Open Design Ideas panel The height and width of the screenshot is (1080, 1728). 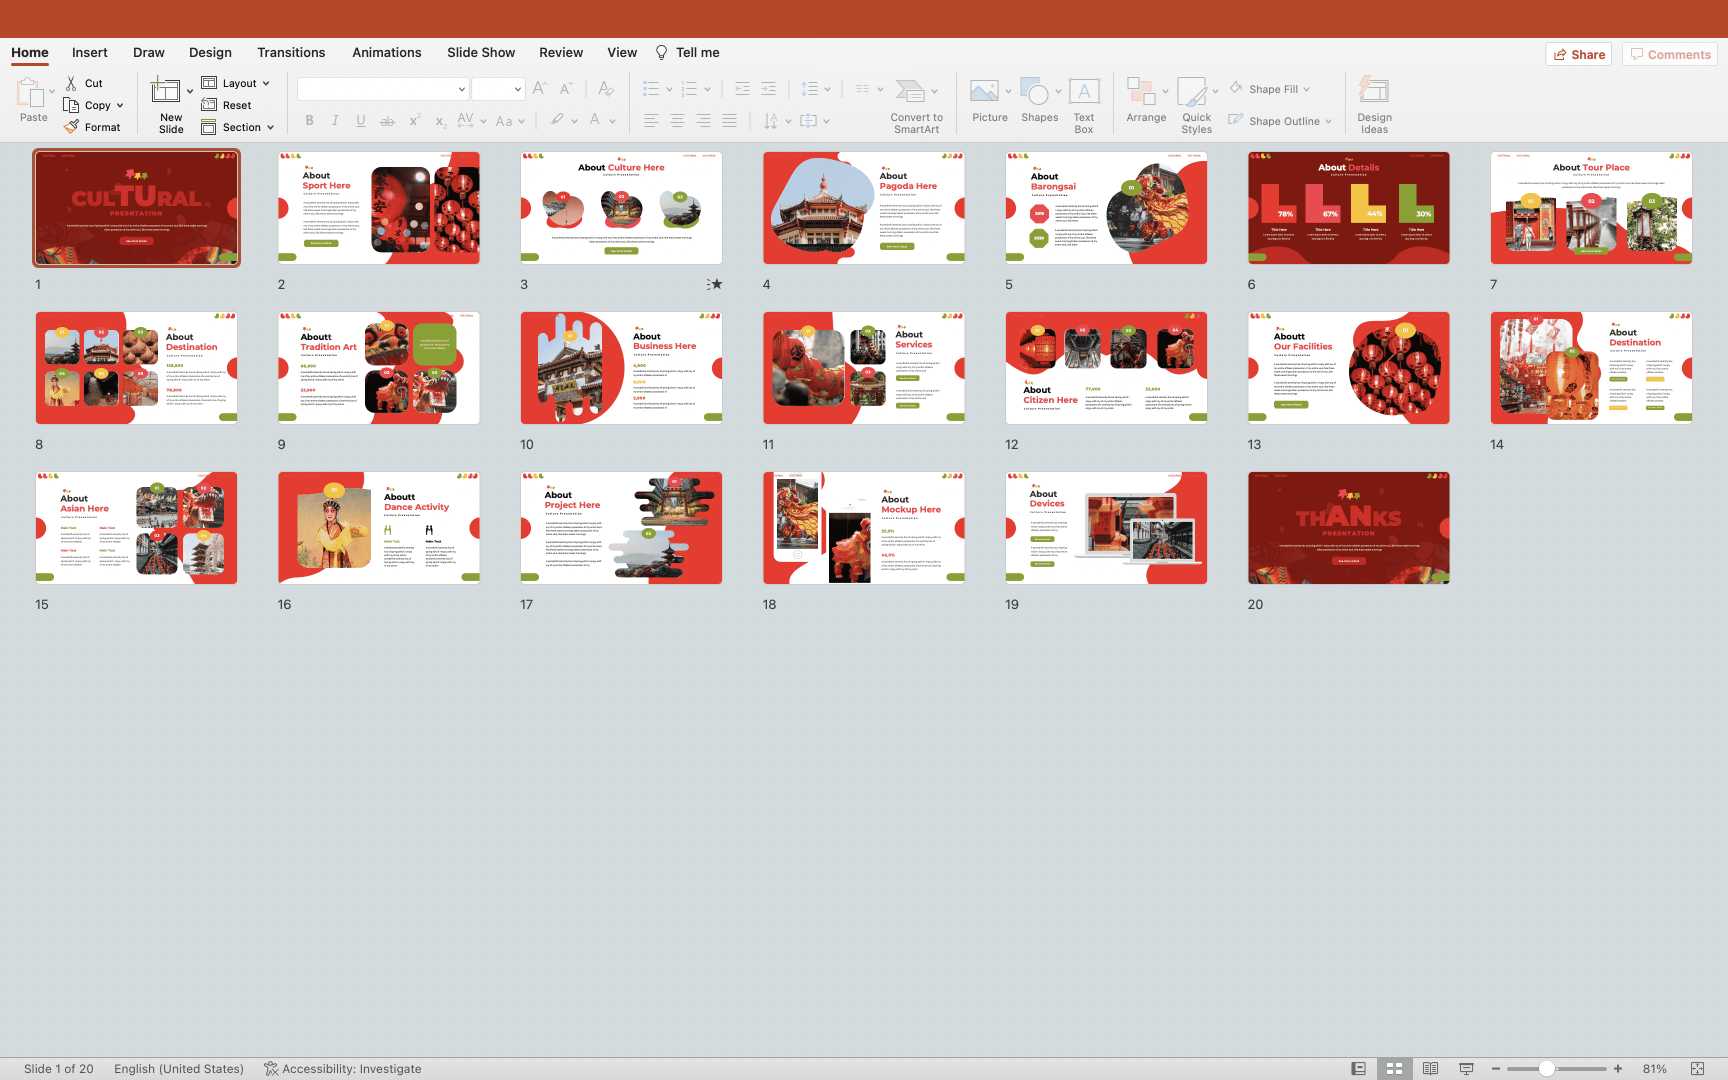pos(1374,93)
